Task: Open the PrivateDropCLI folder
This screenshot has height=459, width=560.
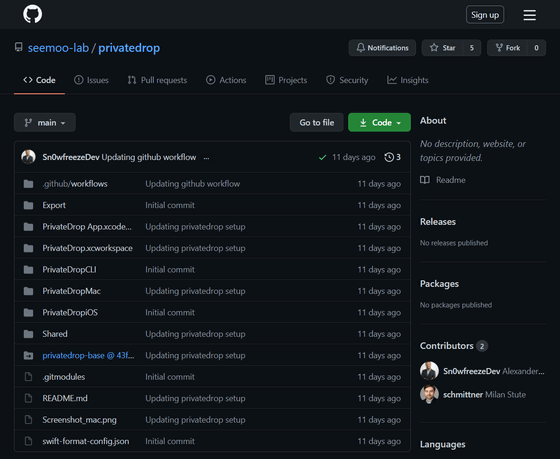Action: coord(69,270)
